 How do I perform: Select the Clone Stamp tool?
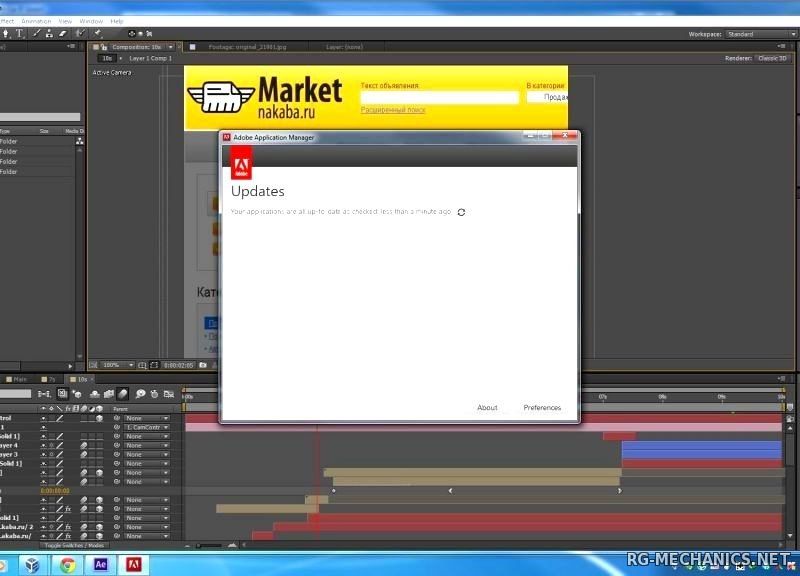click(x=49, y=34)
